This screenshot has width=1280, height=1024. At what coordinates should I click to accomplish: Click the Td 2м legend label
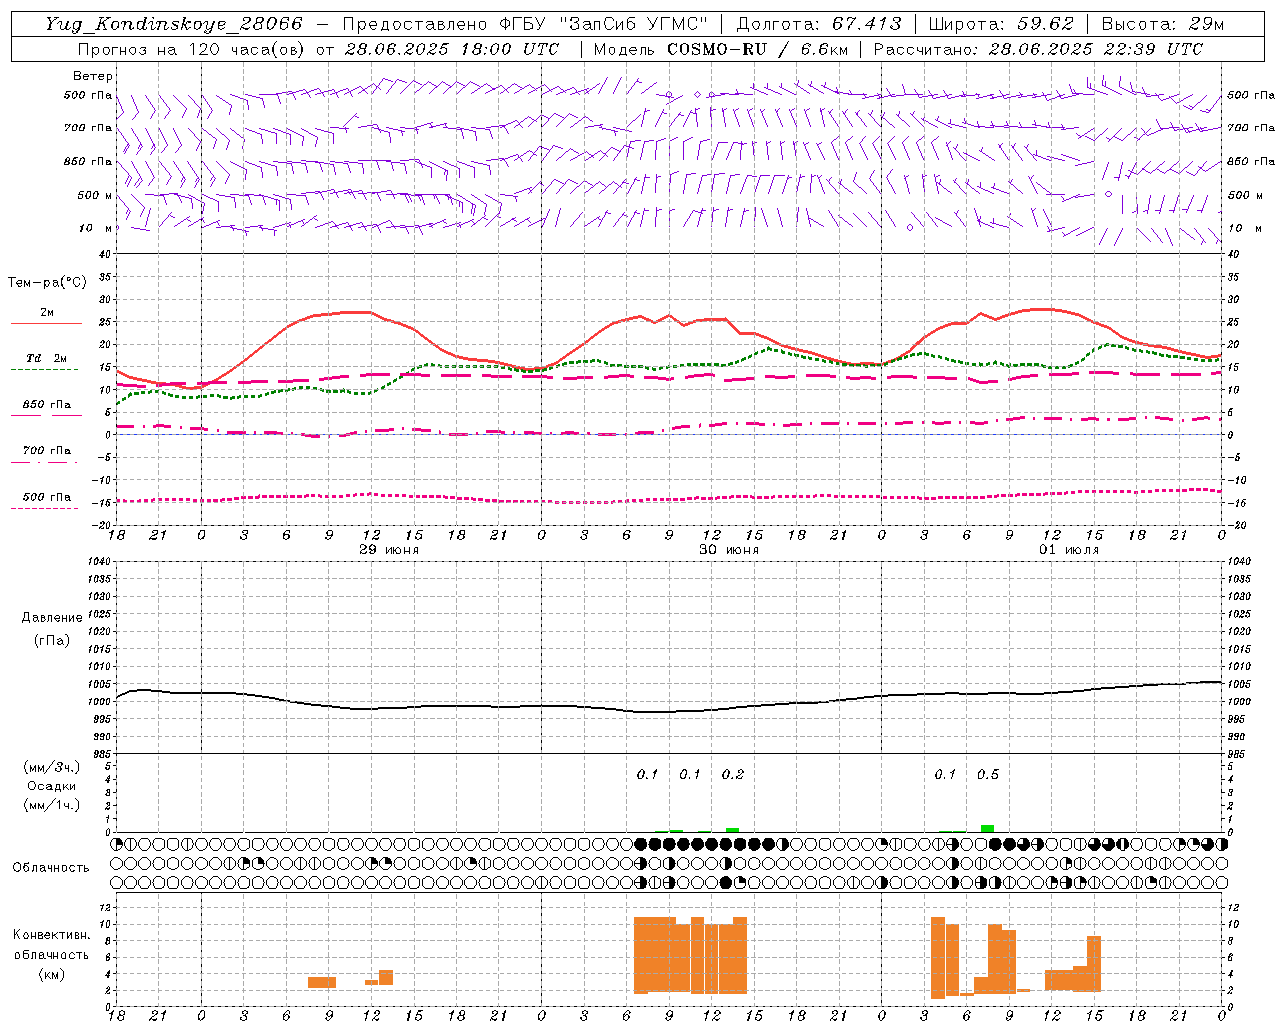coord(47,358)
